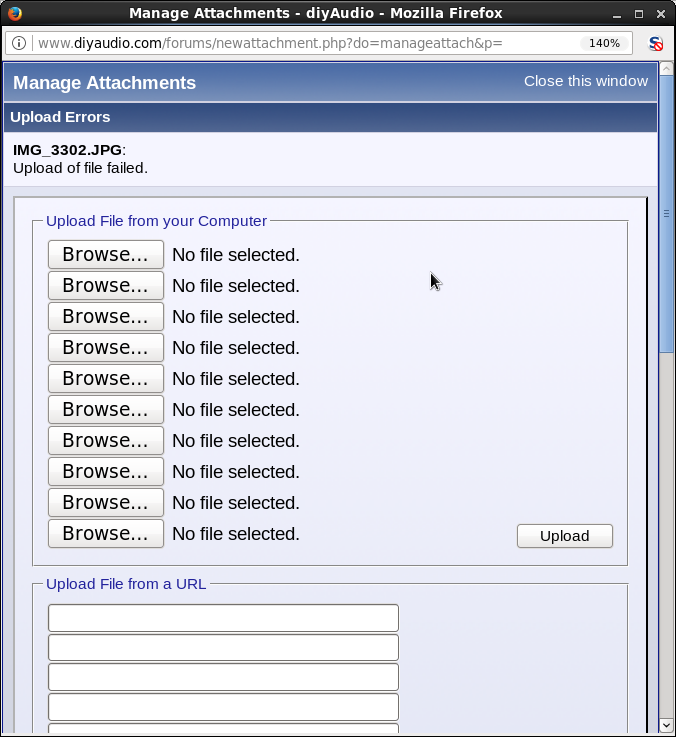Click the Close this window link

586,81
